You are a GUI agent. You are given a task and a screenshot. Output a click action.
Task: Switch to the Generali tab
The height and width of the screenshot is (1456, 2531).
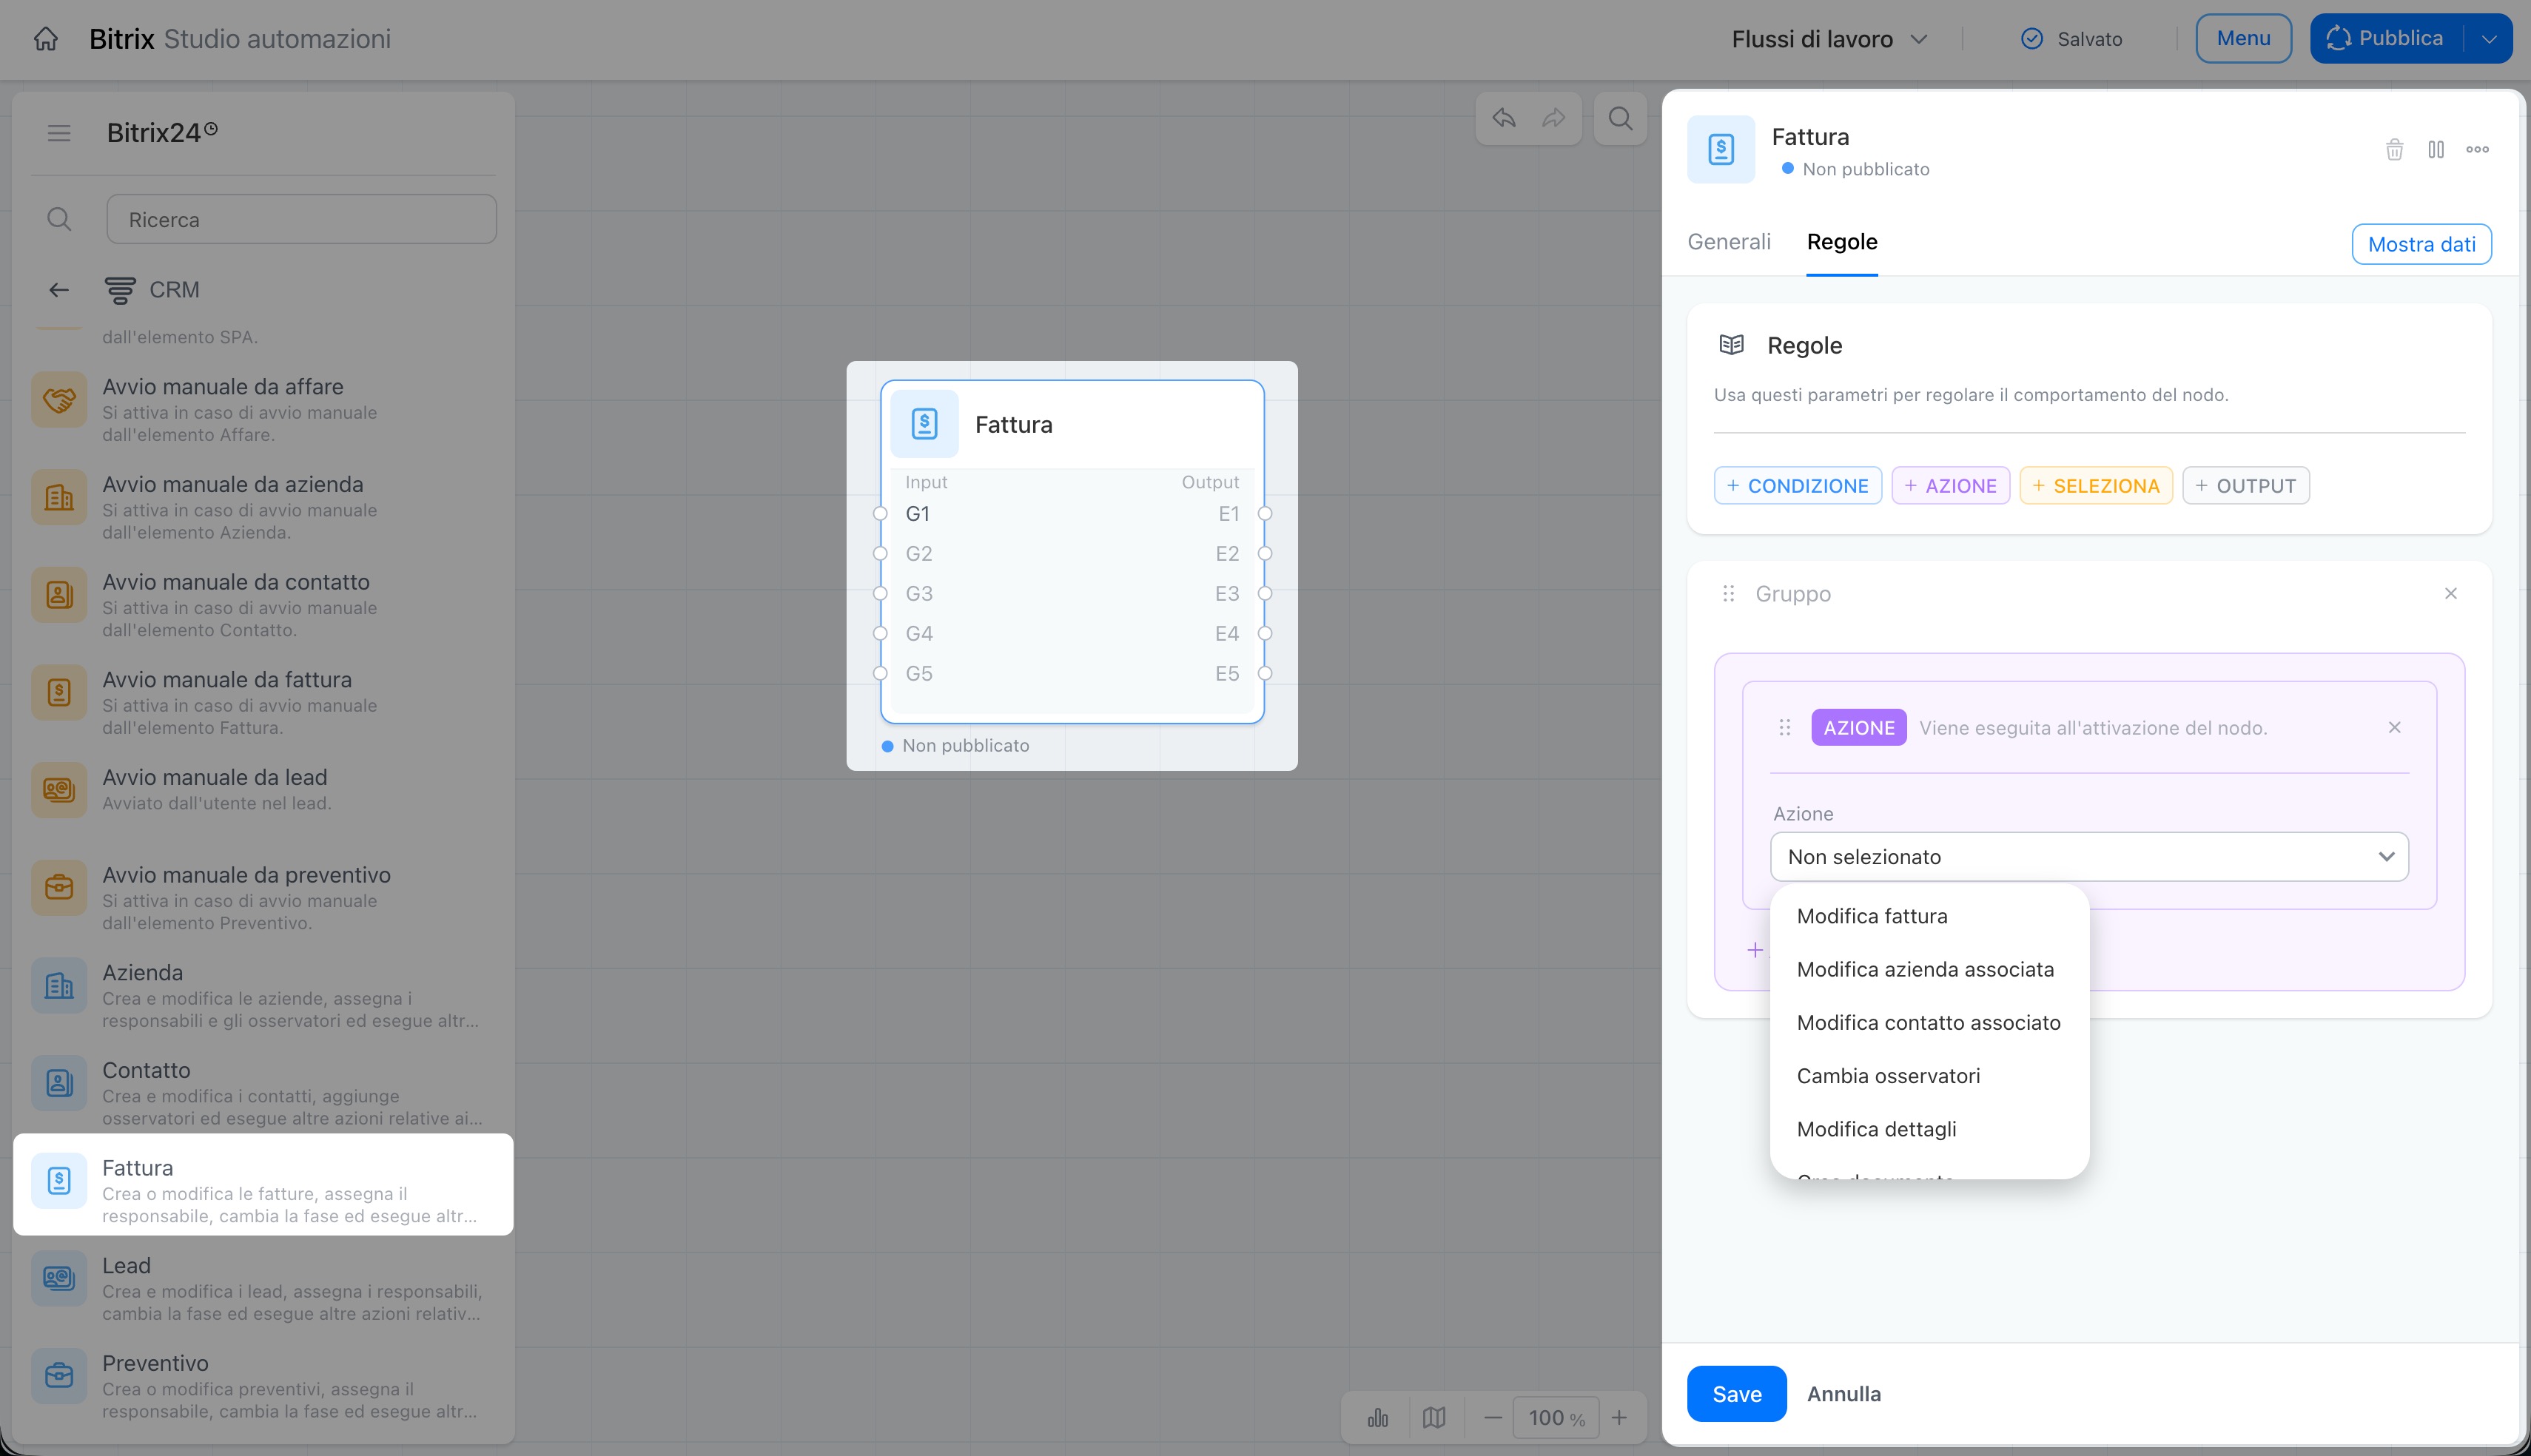pos(1729,242)
